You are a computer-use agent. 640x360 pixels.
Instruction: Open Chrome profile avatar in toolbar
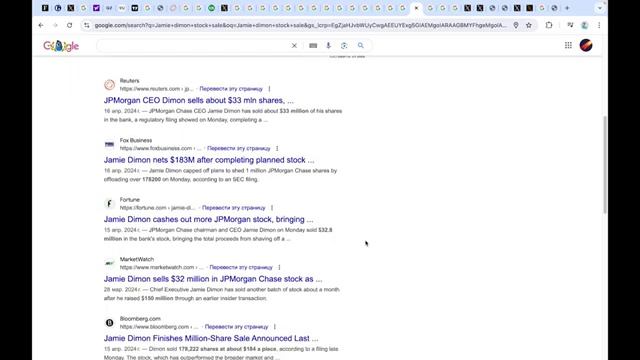point(584,25)
